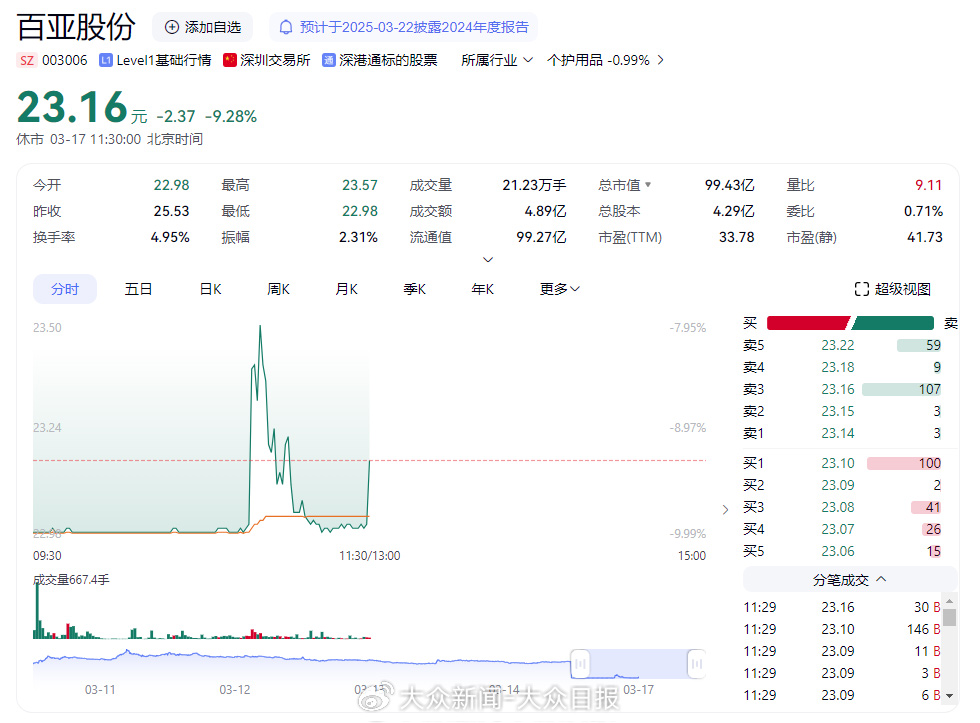
Task: Click the 03-12 date marker on timeline
Action: [x=234, y=689]
